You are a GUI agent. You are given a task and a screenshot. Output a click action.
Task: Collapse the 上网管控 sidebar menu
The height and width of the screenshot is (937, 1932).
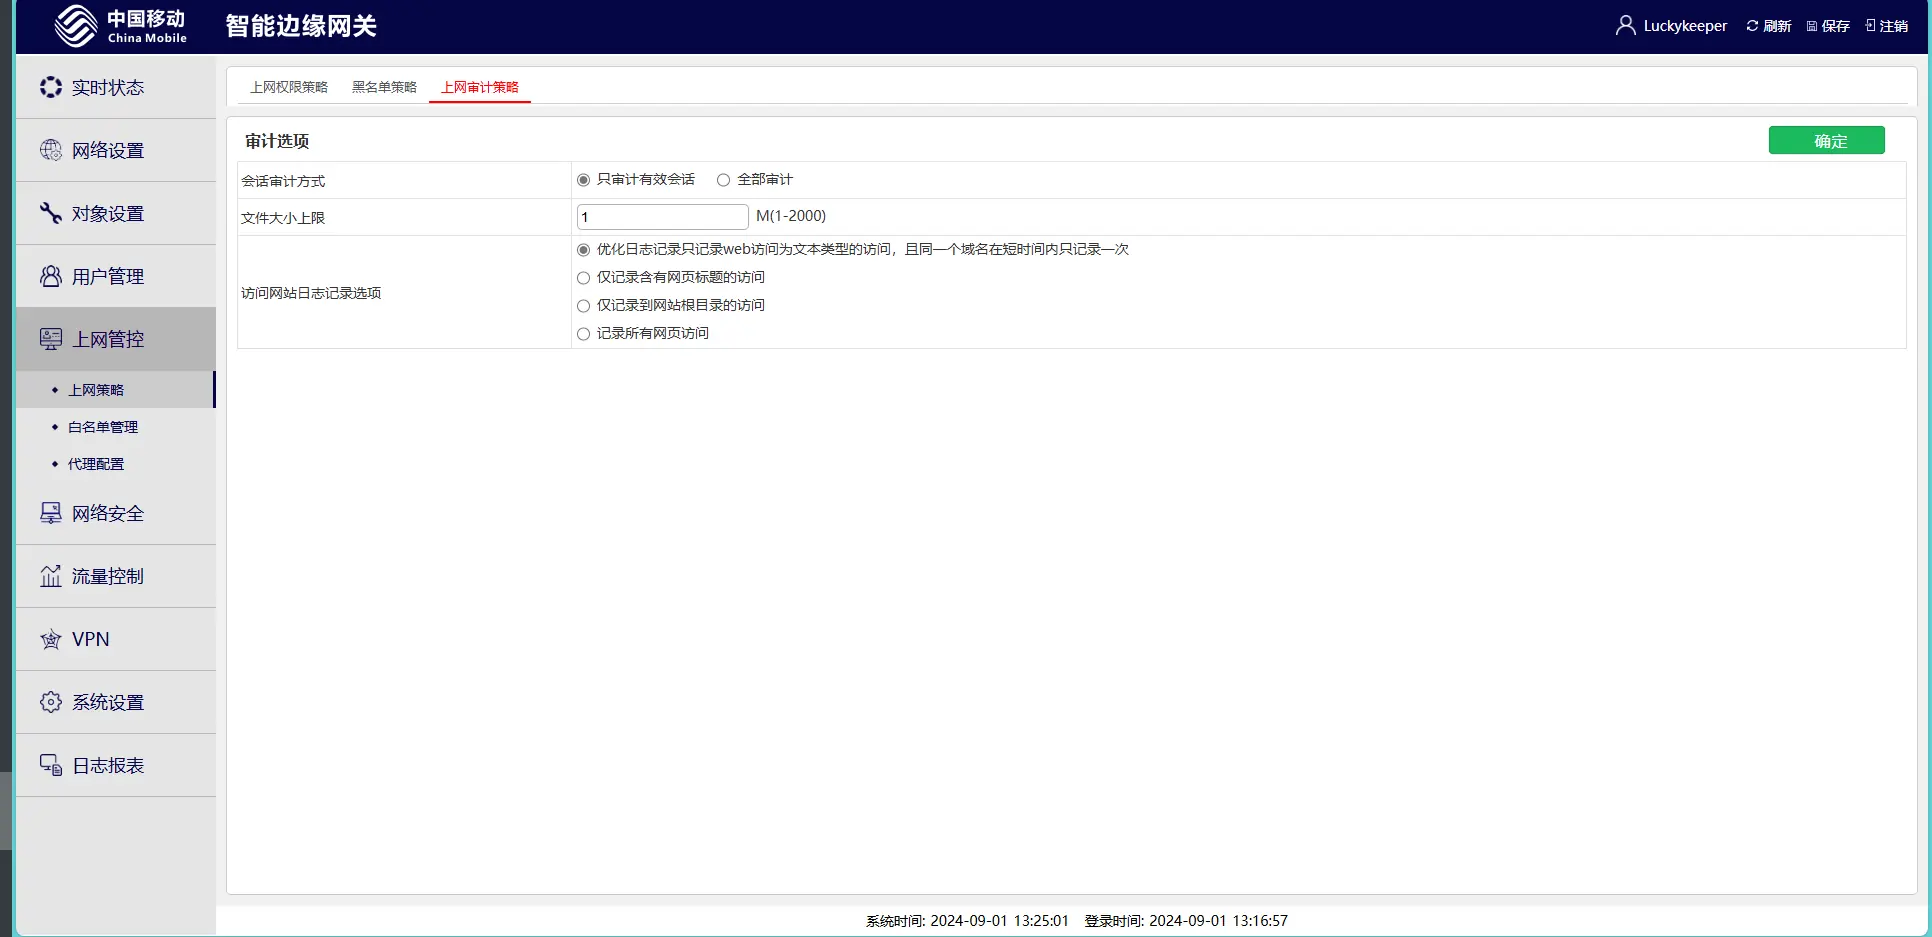[108, 339]
